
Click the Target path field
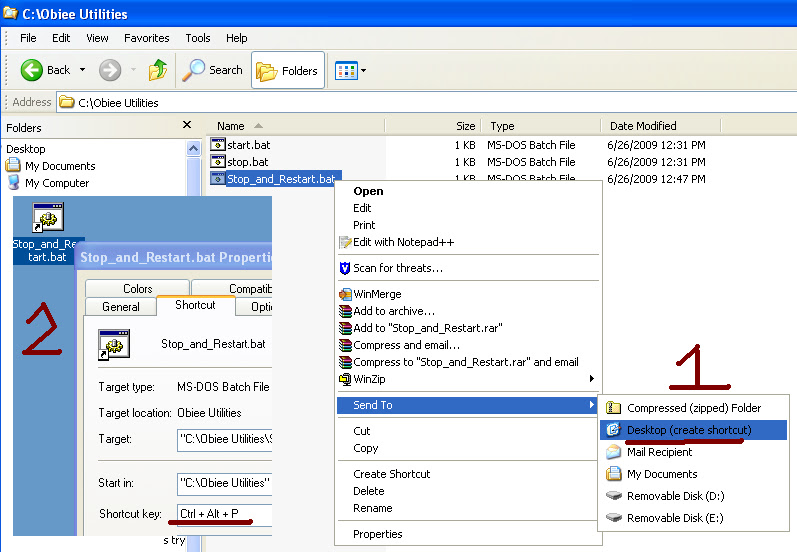[x=225, y=439]
